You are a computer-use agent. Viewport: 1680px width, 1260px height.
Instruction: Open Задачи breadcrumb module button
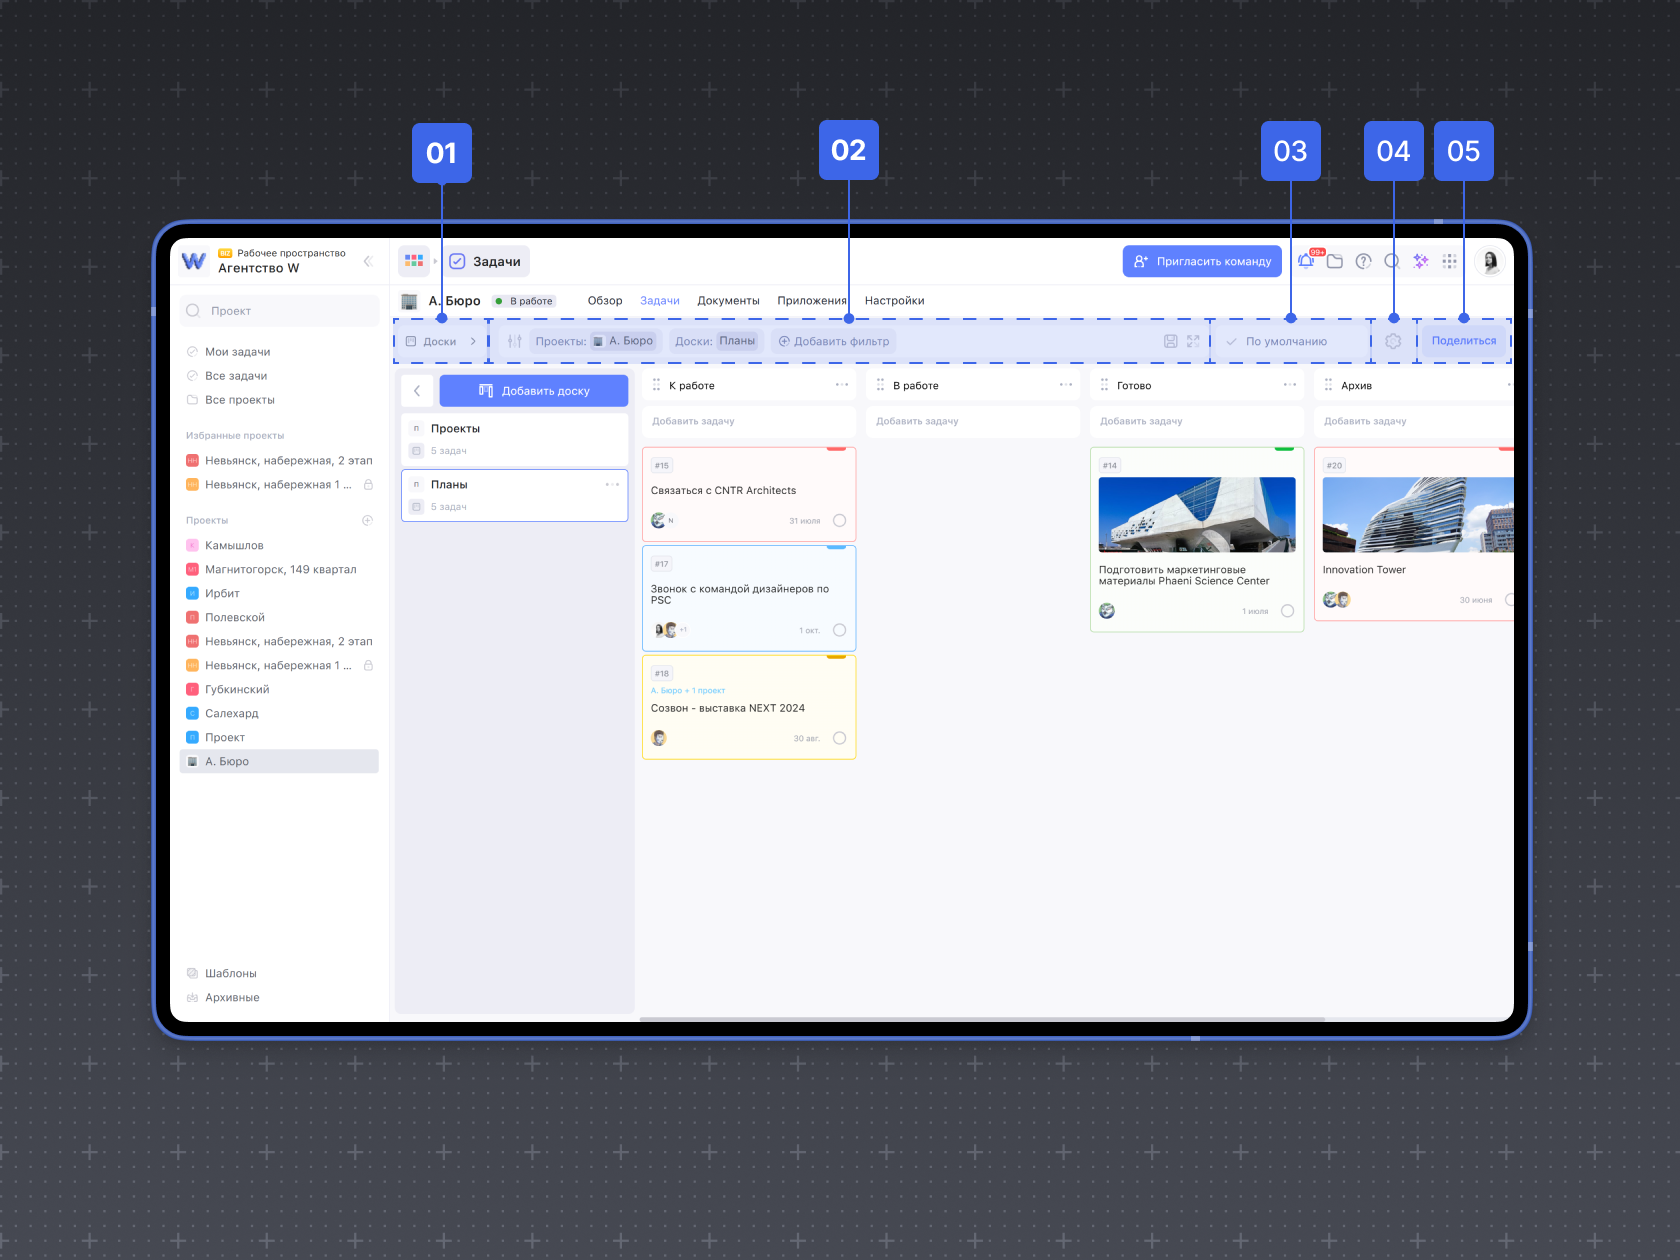[485, 261]
